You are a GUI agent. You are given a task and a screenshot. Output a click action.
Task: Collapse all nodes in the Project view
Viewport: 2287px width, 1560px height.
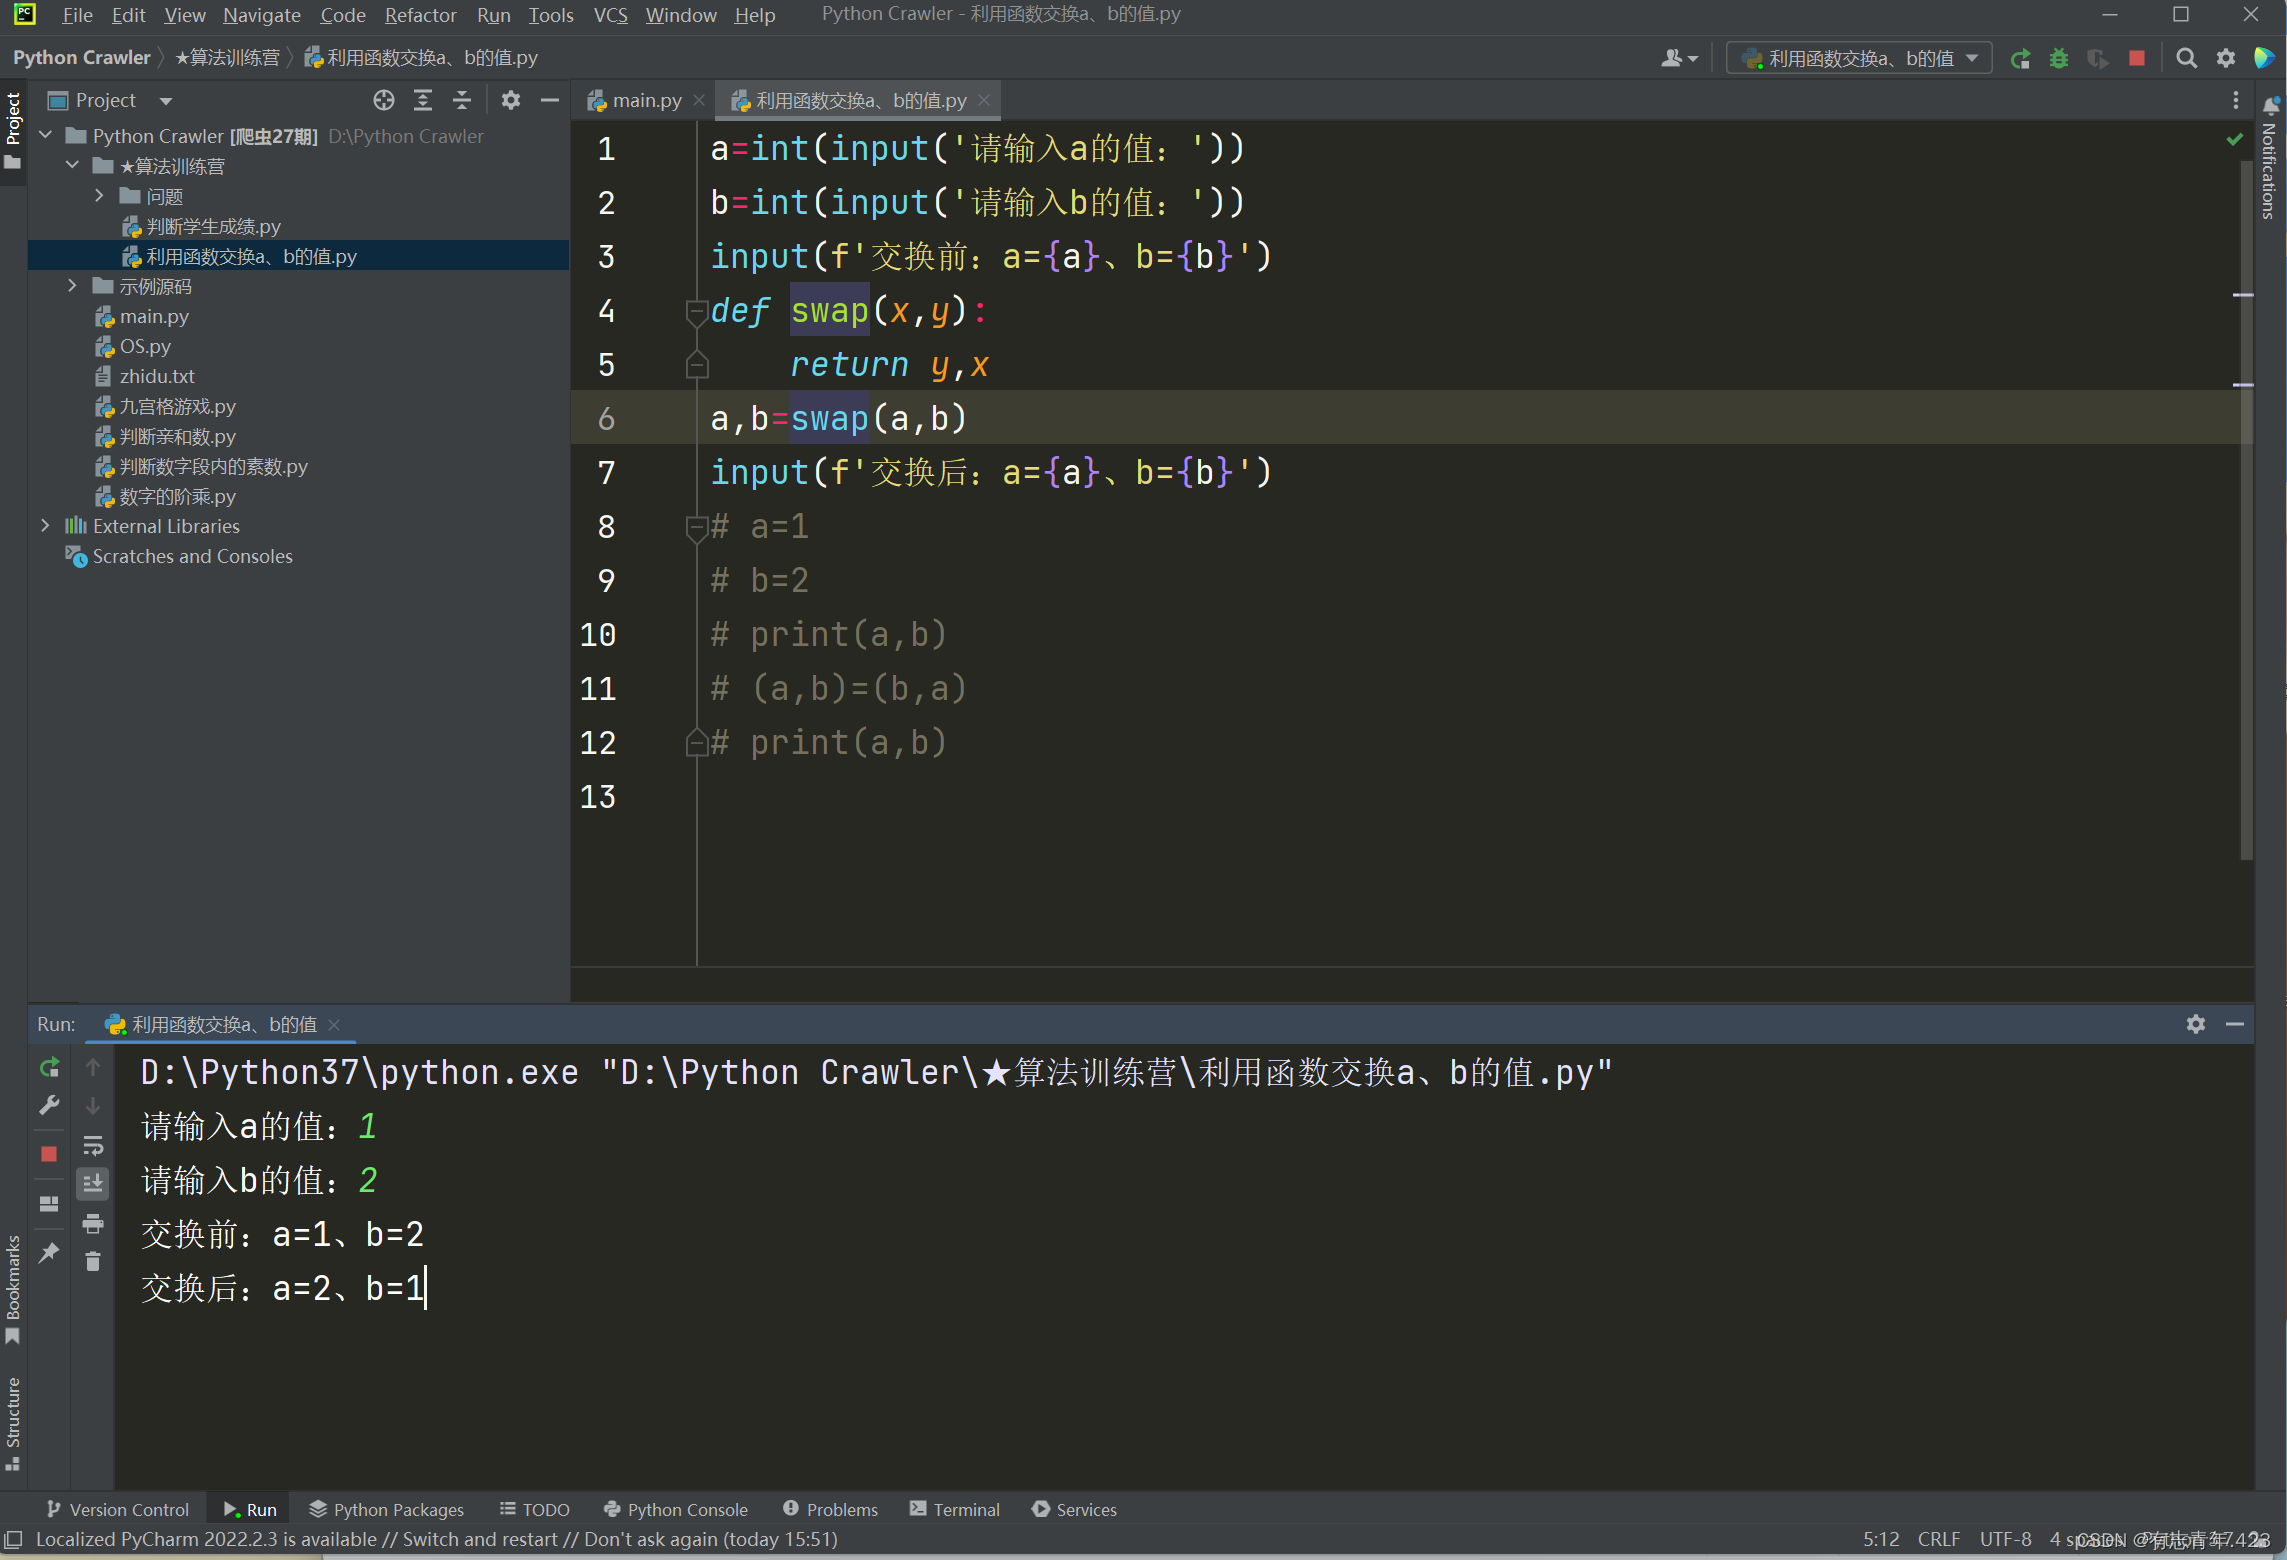[461, 100]
